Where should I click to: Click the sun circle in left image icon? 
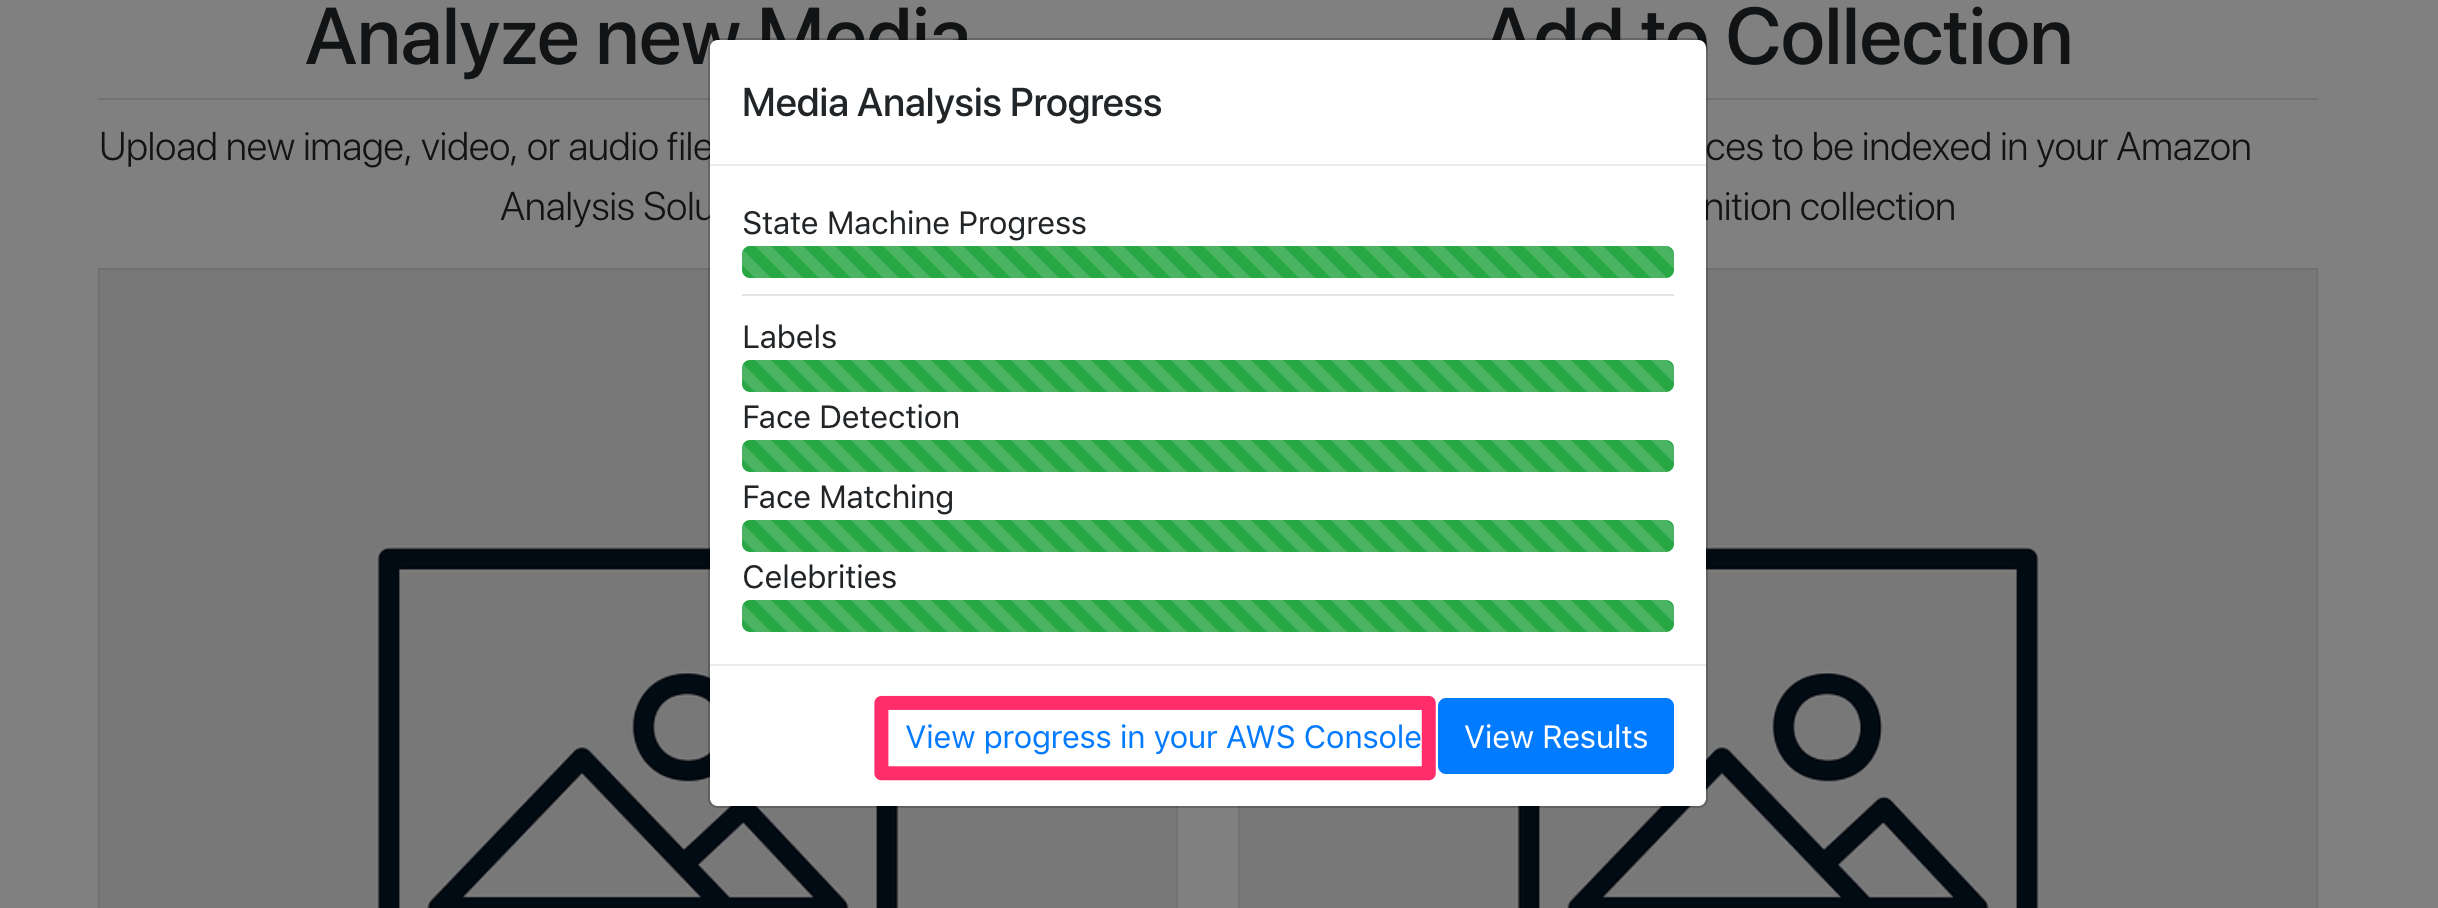(x=672, y=727)
